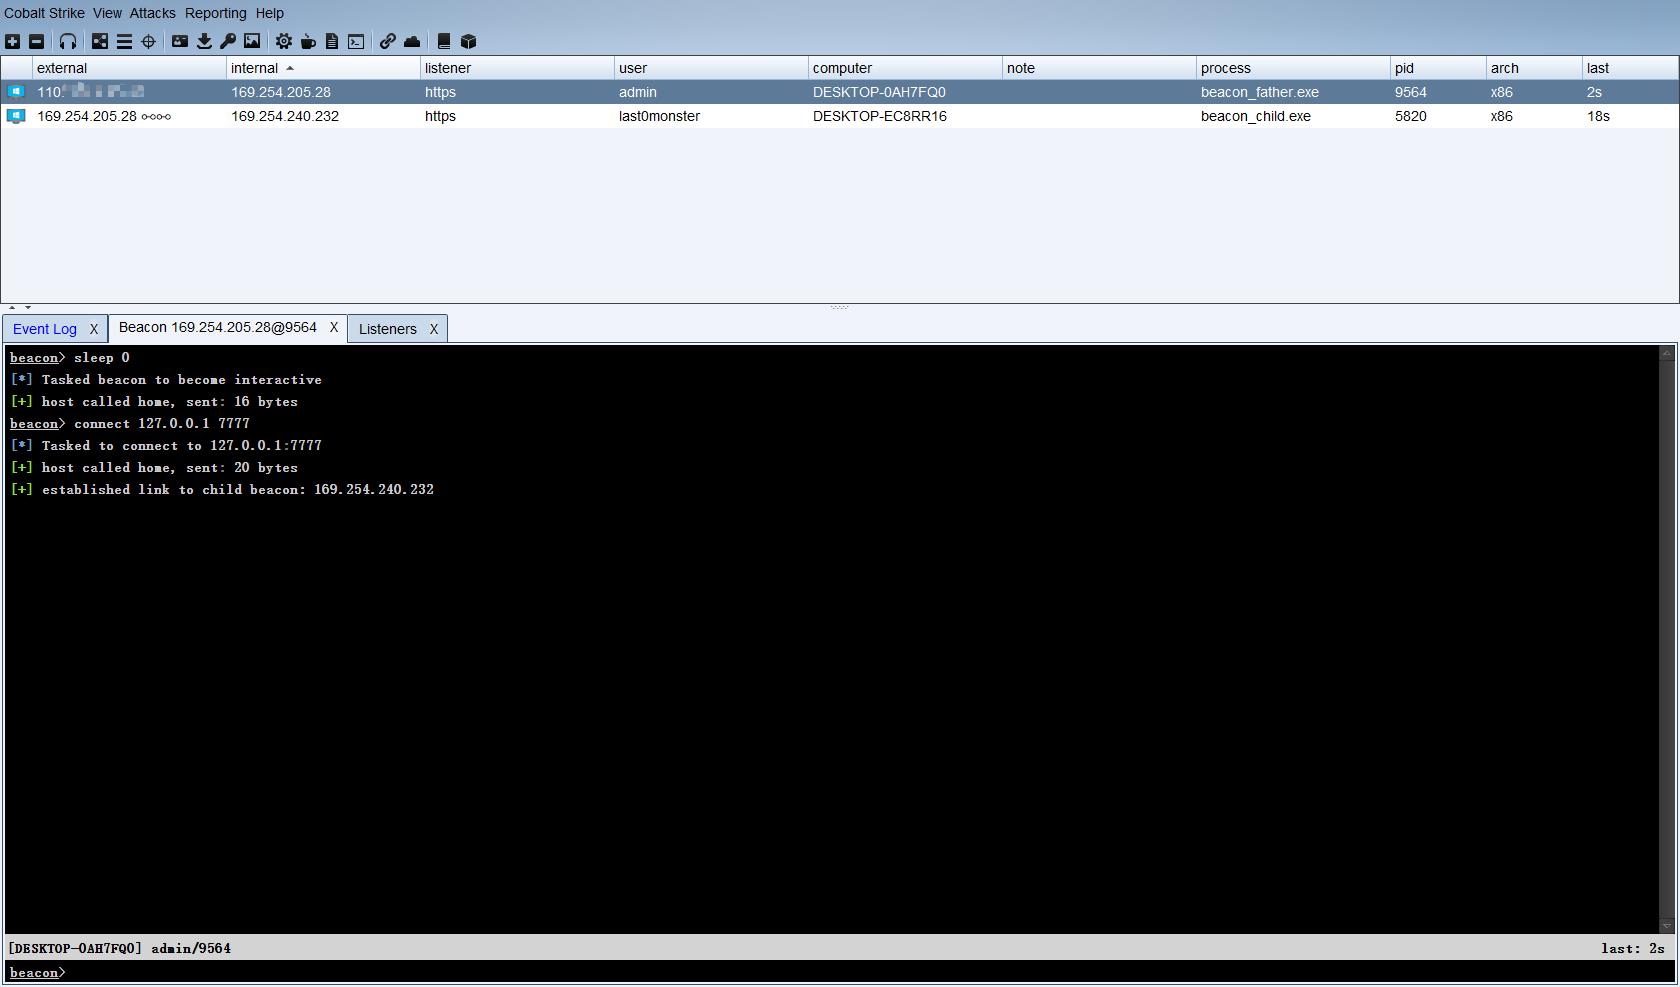Sort by the process column header

[1294, 68]
